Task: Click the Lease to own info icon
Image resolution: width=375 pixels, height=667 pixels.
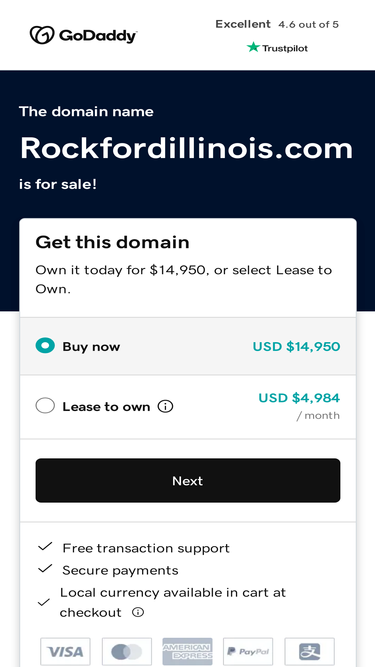Action: [x=165, y=407]
